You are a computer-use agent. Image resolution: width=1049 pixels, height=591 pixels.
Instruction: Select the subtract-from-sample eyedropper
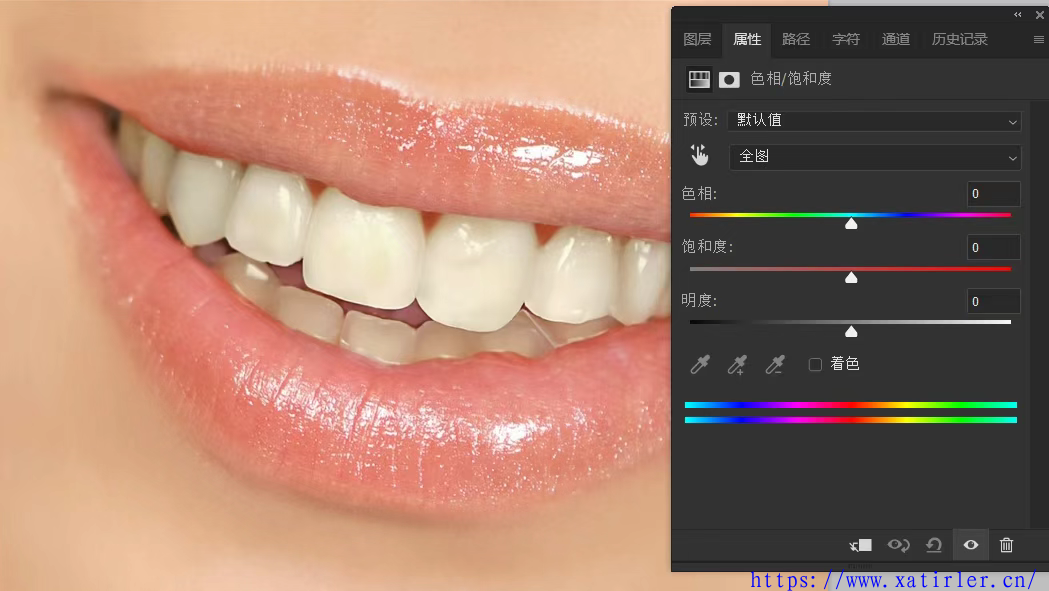click(x=774, y=365)
